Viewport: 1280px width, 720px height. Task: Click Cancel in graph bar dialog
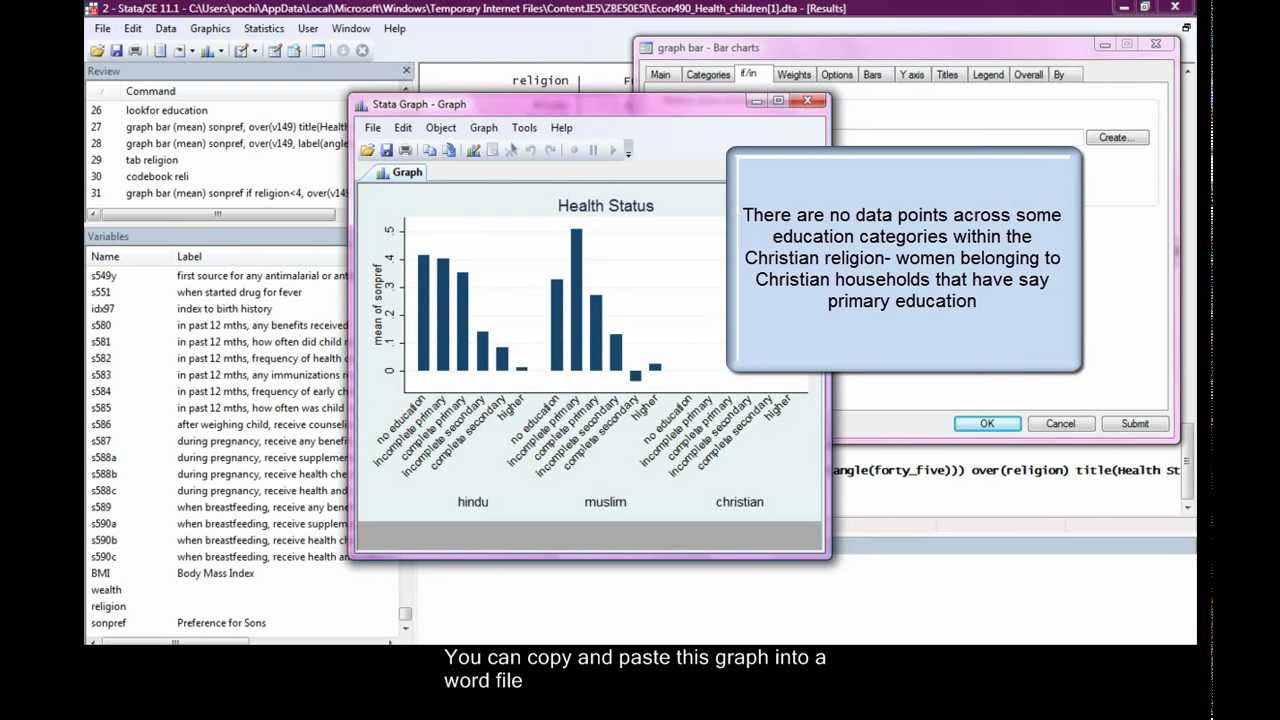[1061, 424]
